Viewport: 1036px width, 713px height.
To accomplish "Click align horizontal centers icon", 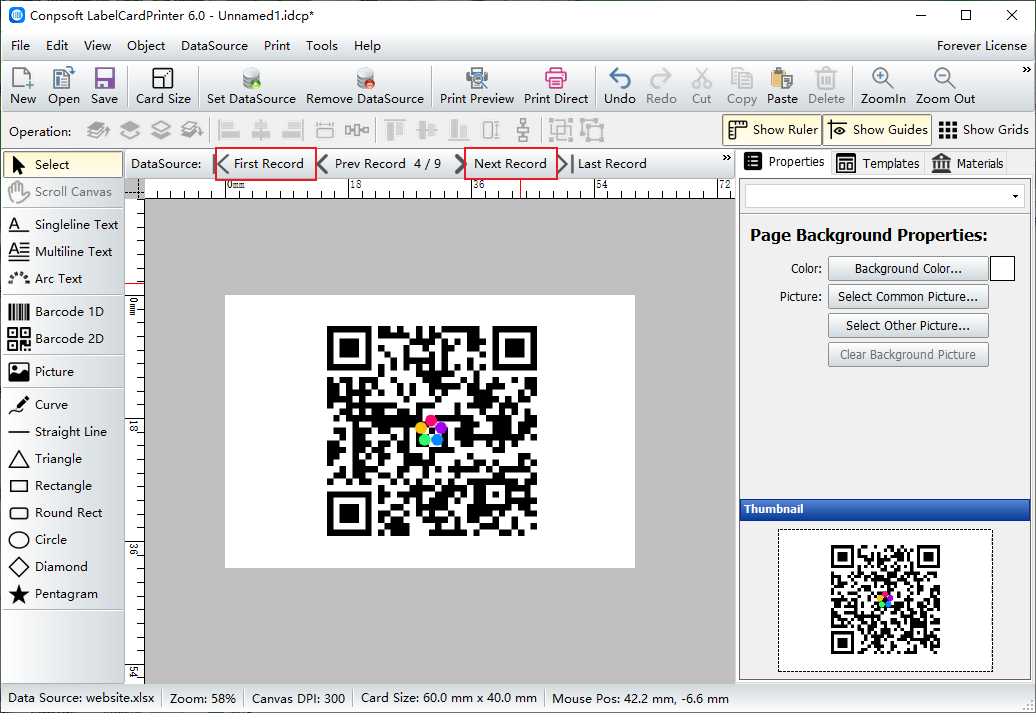I will [261, 130].
